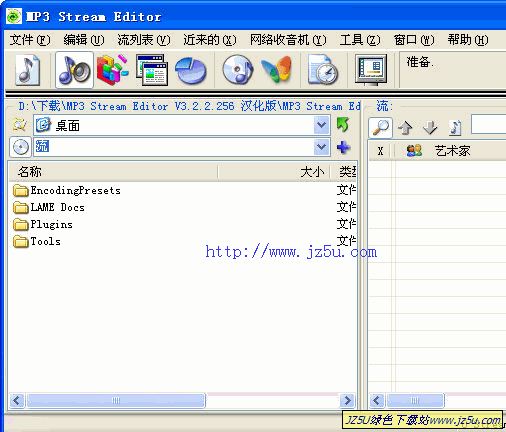Viewport: 506px width, 432px height.
Task: Click the app icon in title bar
Action: 14,17
